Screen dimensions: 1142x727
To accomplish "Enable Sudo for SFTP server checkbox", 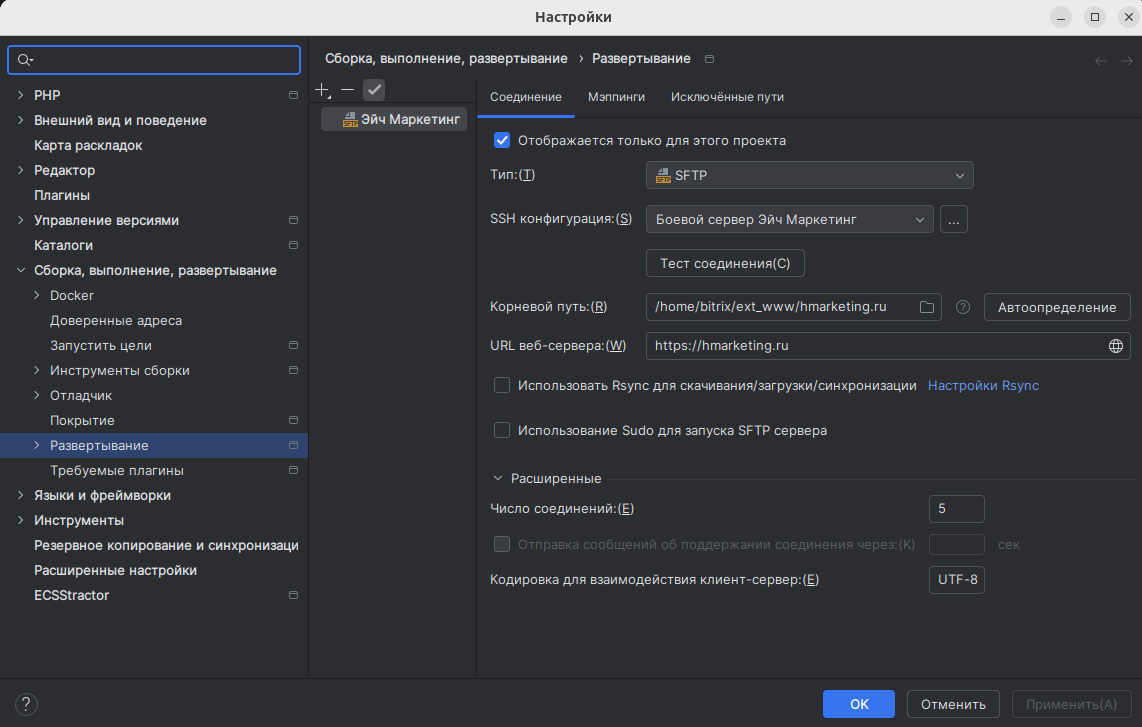I will pos(502,430).
